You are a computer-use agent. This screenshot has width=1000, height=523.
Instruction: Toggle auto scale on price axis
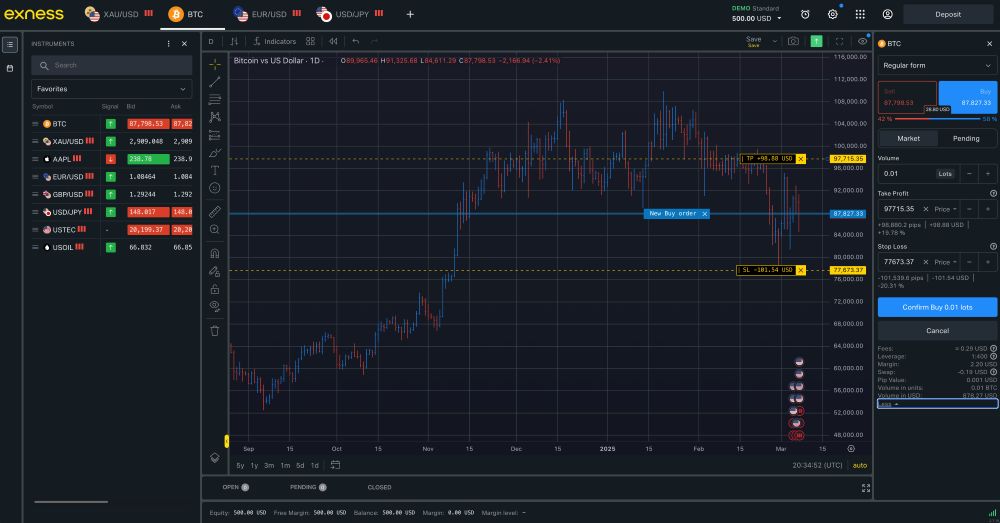point(859,465)
